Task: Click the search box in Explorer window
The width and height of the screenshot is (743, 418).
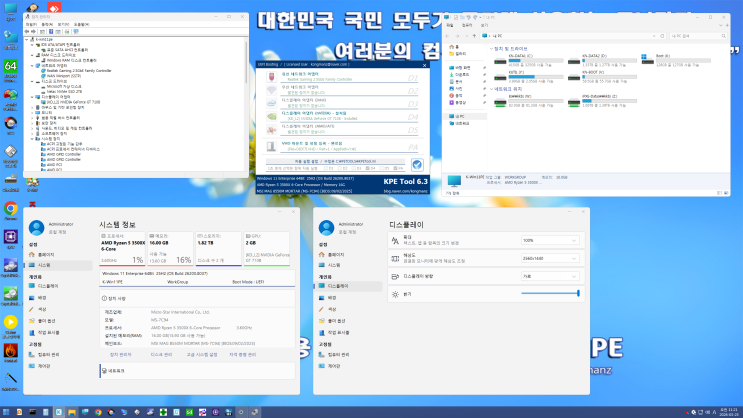Action: (698, 36)
